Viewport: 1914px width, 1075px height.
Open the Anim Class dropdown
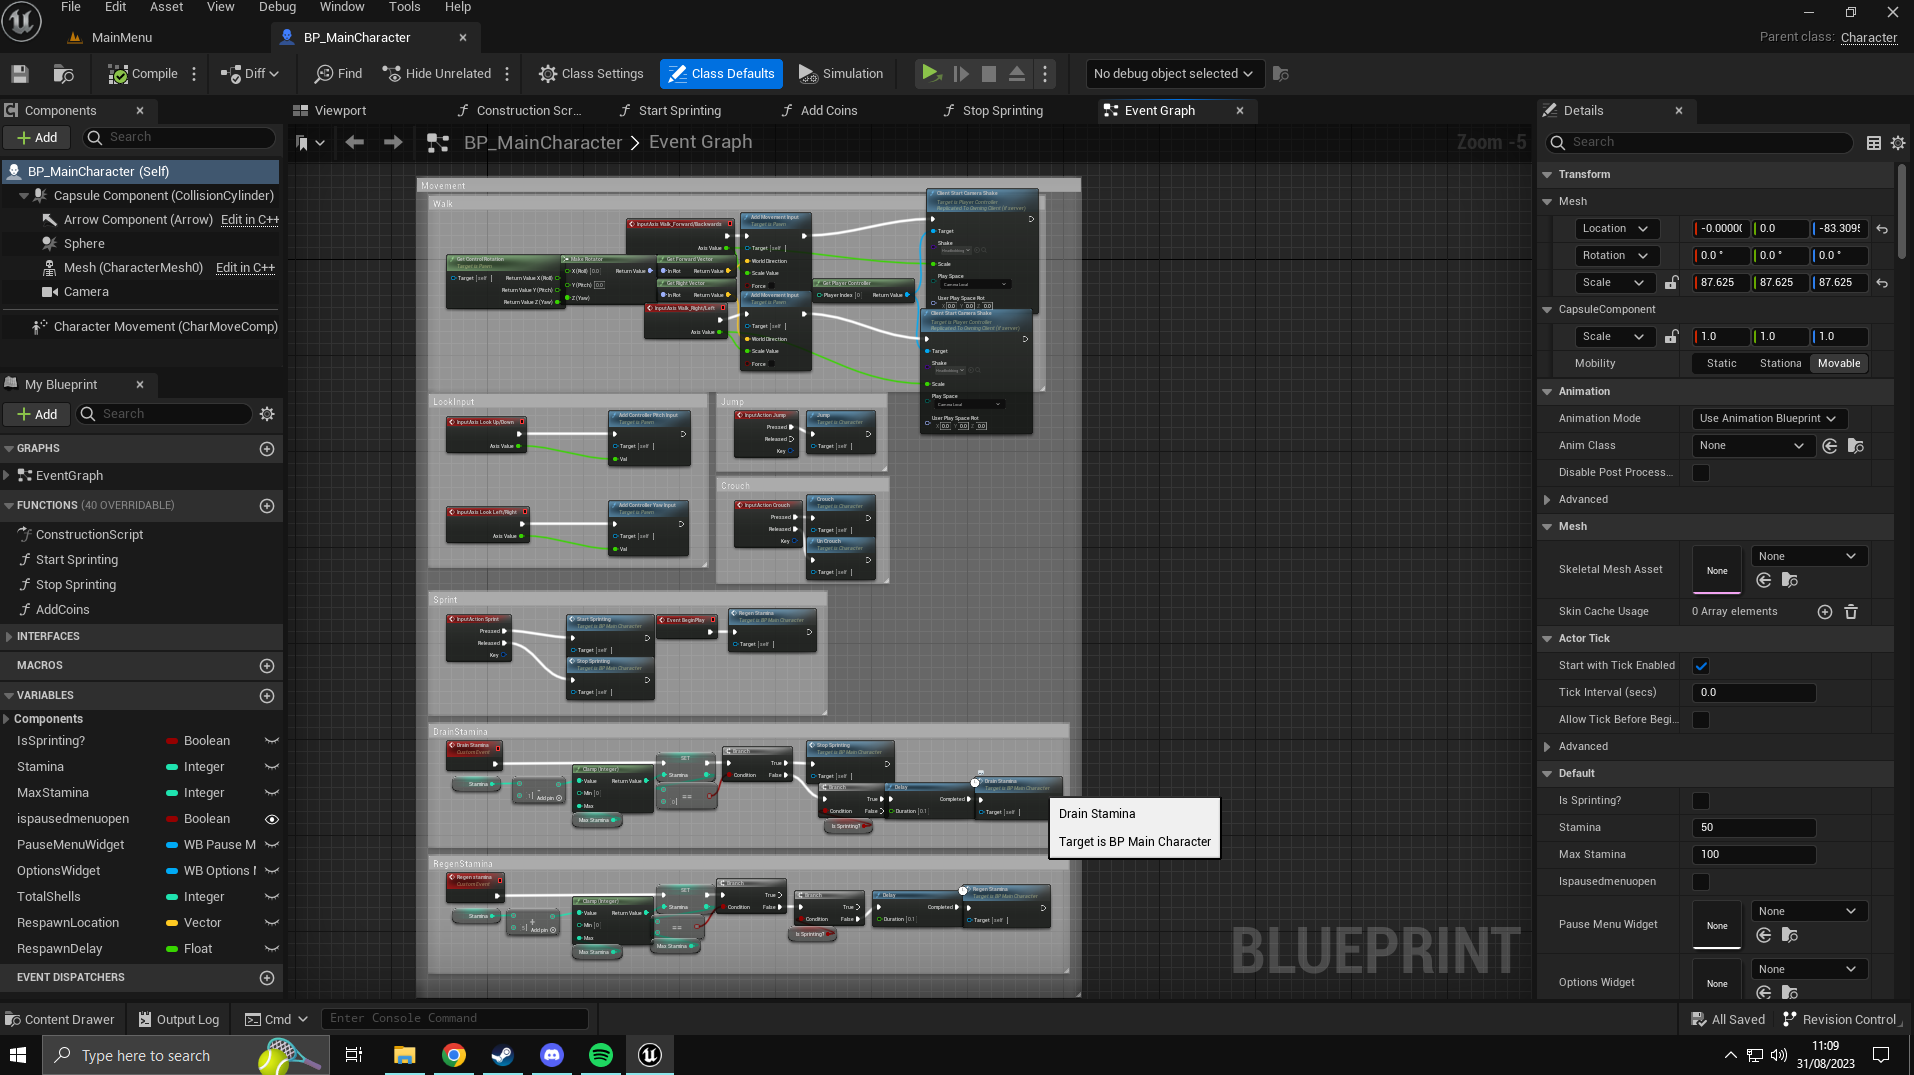pyautogui.click(x=1752, y=446)
